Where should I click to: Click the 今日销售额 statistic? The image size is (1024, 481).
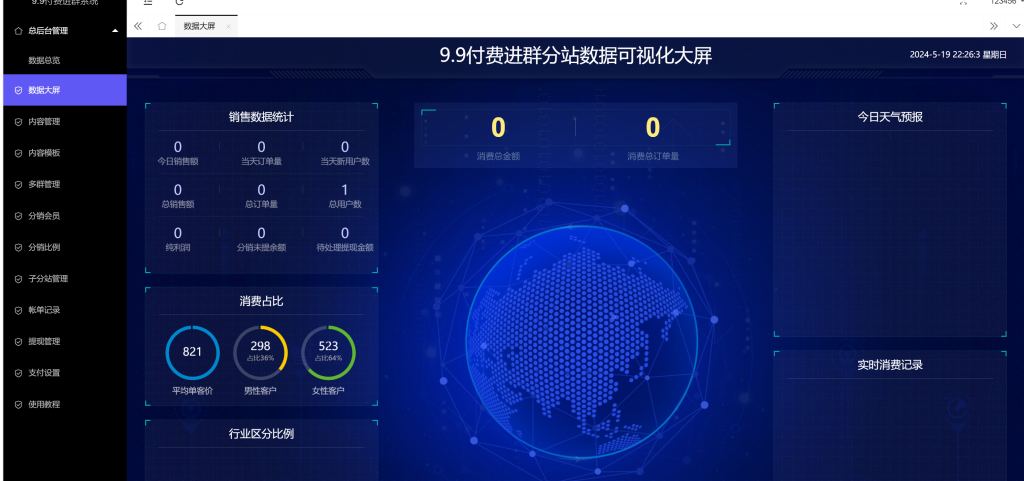[x=178, y=154]
